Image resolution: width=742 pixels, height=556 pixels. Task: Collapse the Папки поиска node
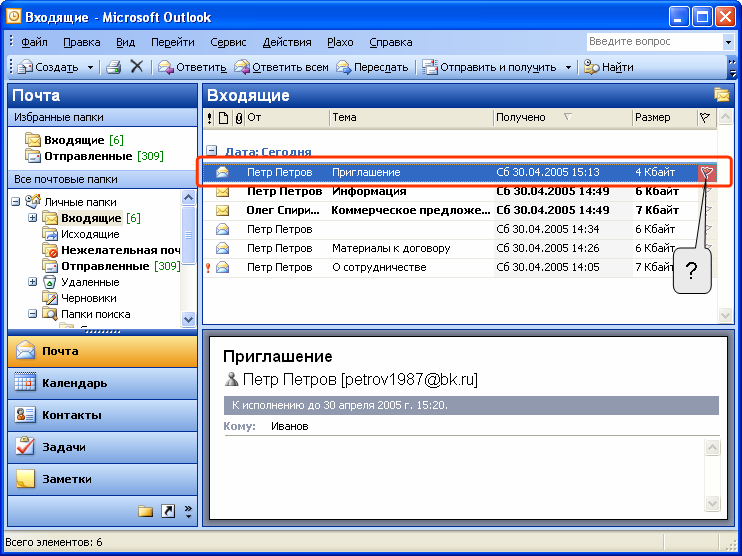32,313
